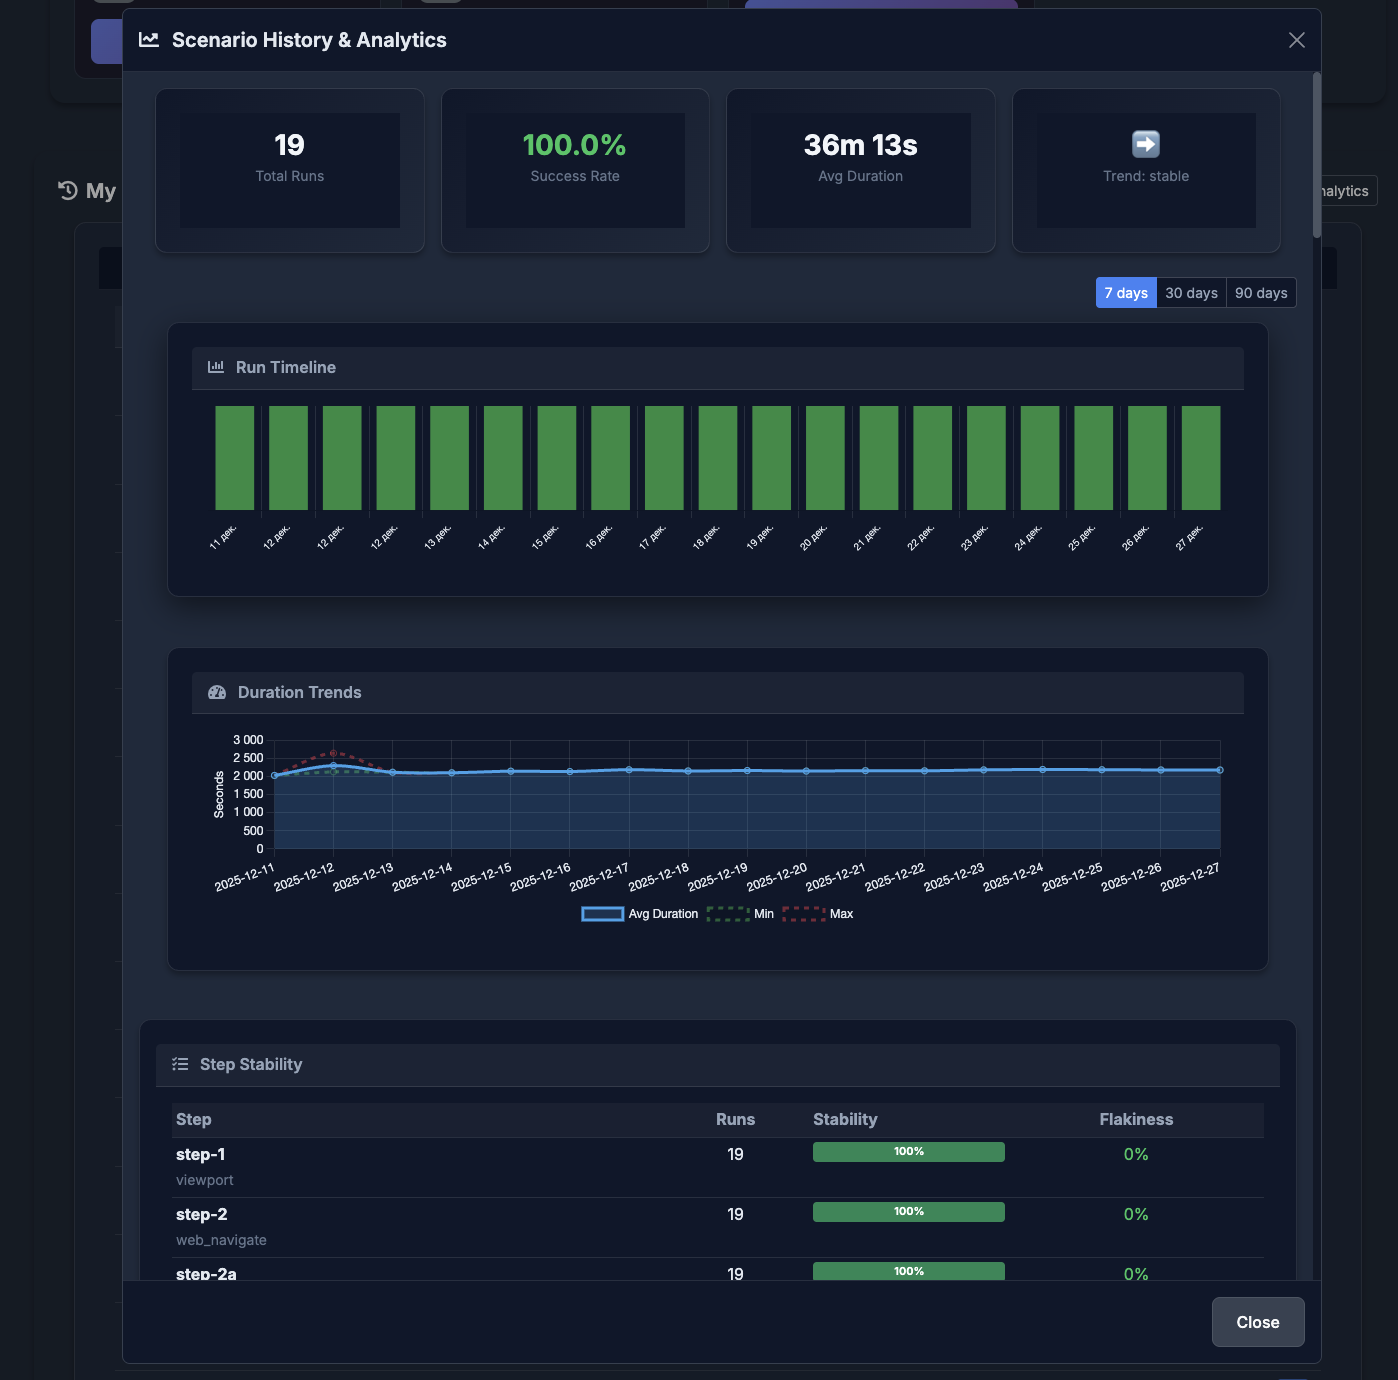
Task: Click the arrow icon in the Trend: stable card
Action: click(1145, 142)
